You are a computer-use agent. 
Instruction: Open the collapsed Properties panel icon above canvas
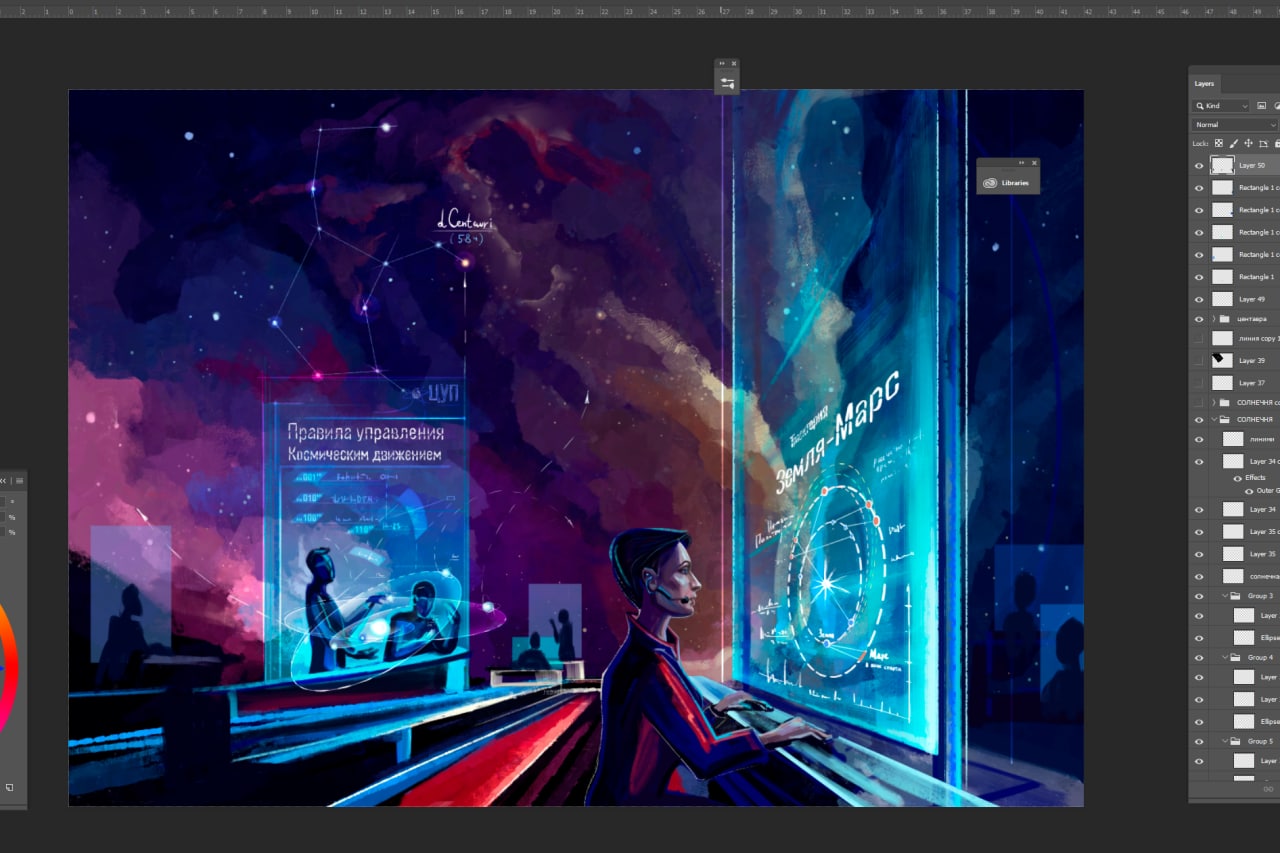727,84
